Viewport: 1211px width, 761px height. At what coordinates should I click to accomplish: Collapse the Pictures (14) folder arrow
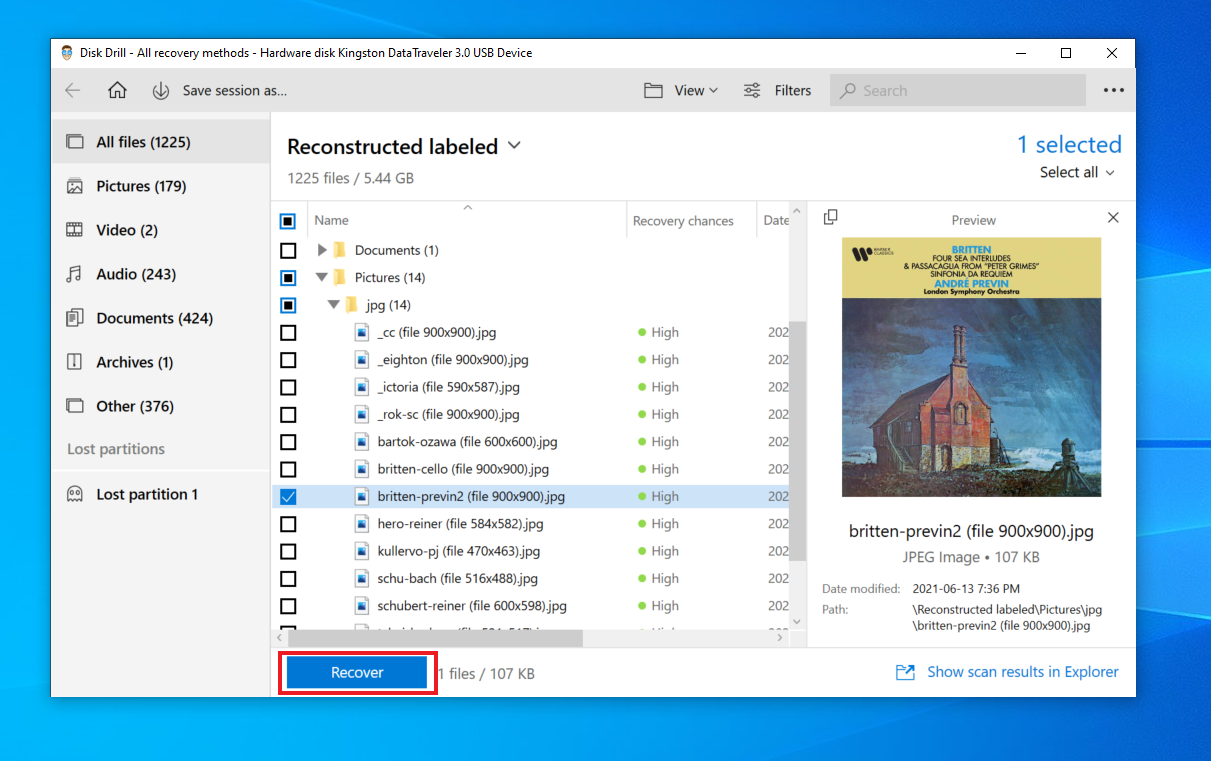322,277
